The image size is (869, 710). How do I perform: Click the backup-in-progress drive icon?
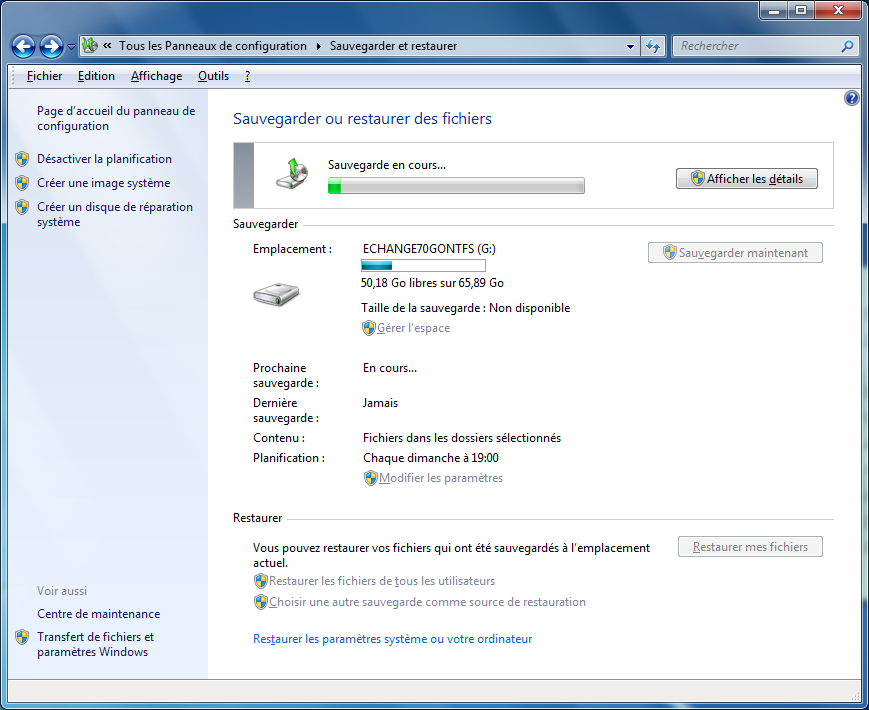(x=293, y=173)
